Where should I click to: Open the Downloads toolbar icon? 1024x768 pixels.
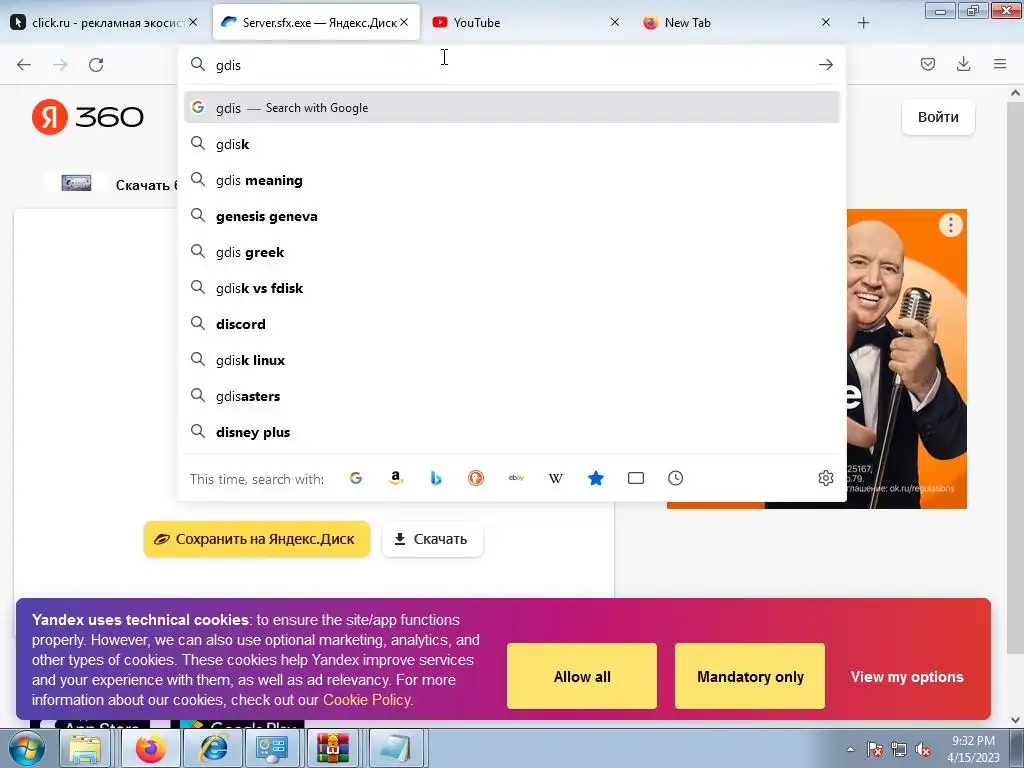click(x=963, y=64)
